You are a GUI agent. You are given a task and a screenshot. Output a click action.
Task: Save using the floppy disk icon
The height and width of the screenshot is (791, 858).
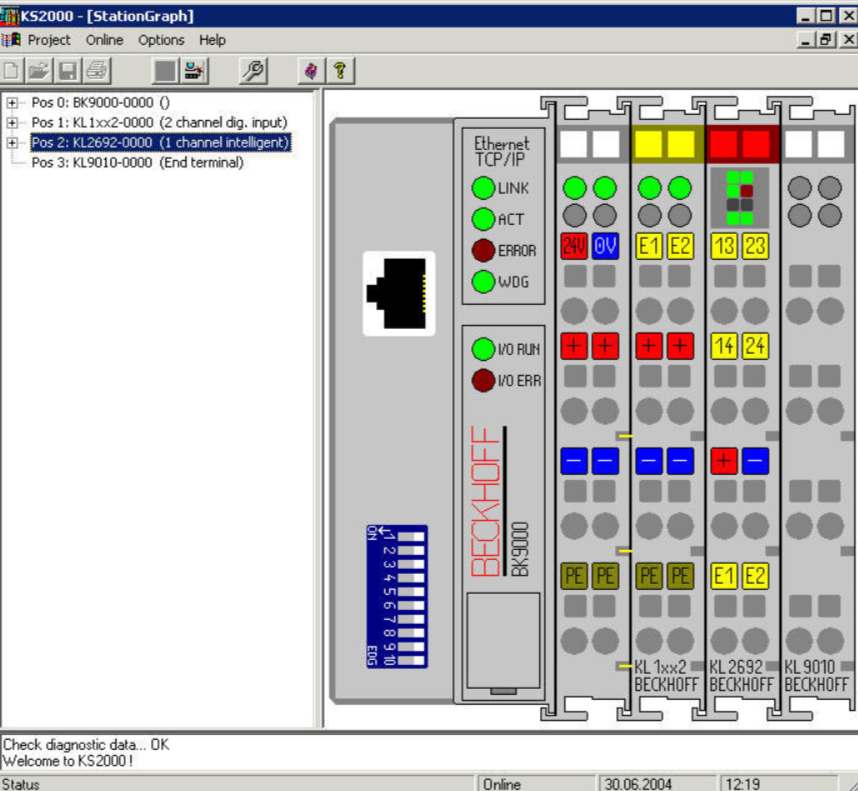68,71
